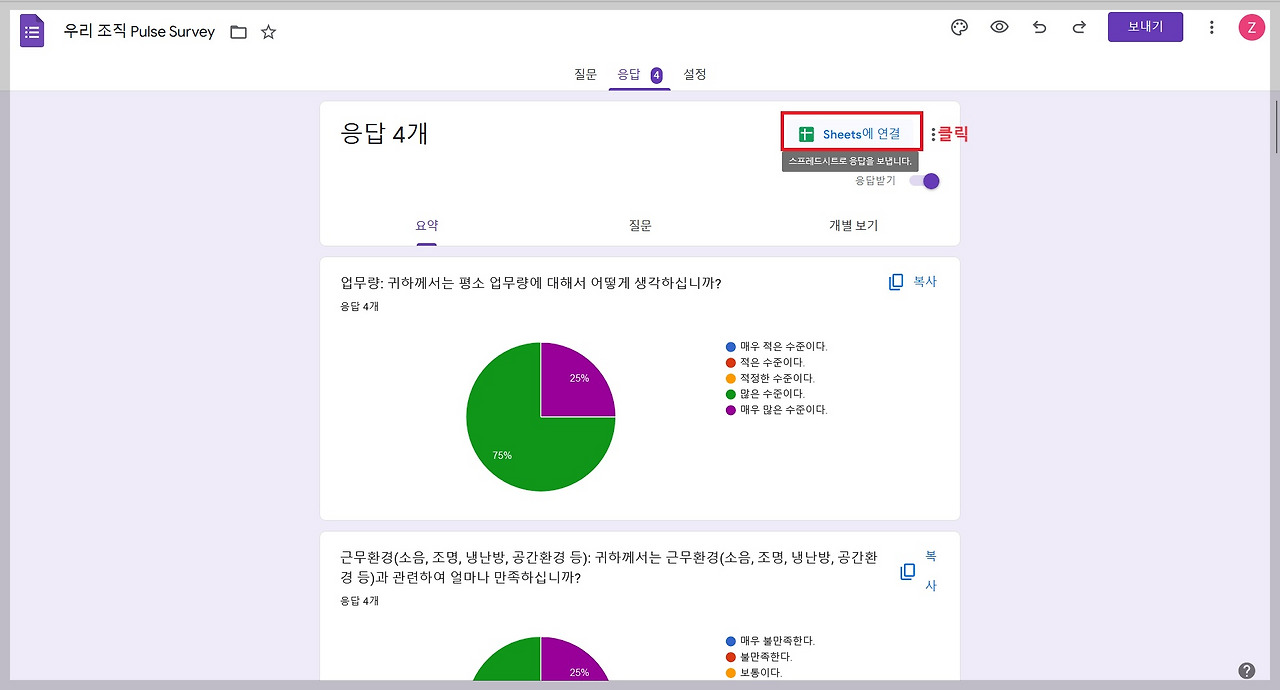The height and width of the screenshot is (690, 1280).
Task: Click legend entry 매우 불만족한다.
Action: [x=770, y=641]
